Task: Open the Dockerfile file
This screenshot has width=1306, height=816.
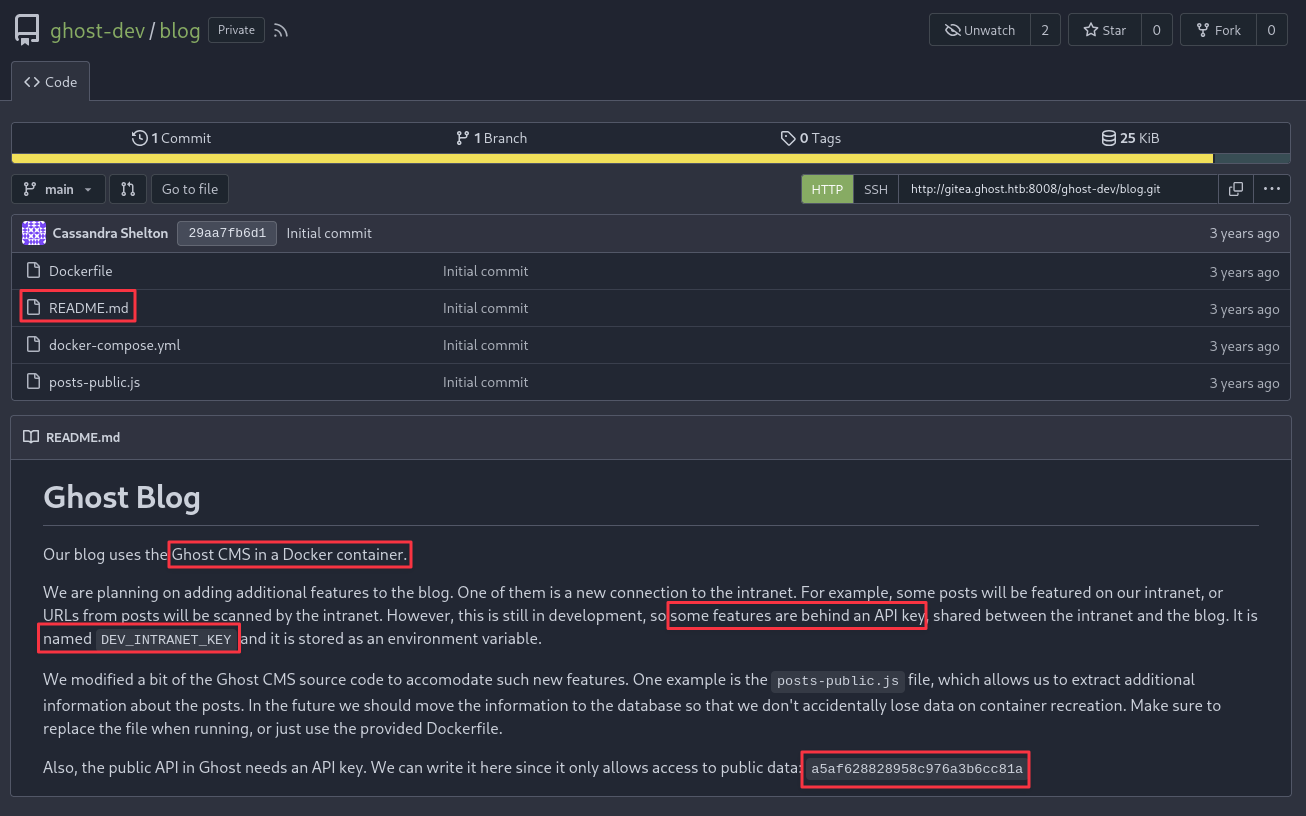Action: coord(80,271)
